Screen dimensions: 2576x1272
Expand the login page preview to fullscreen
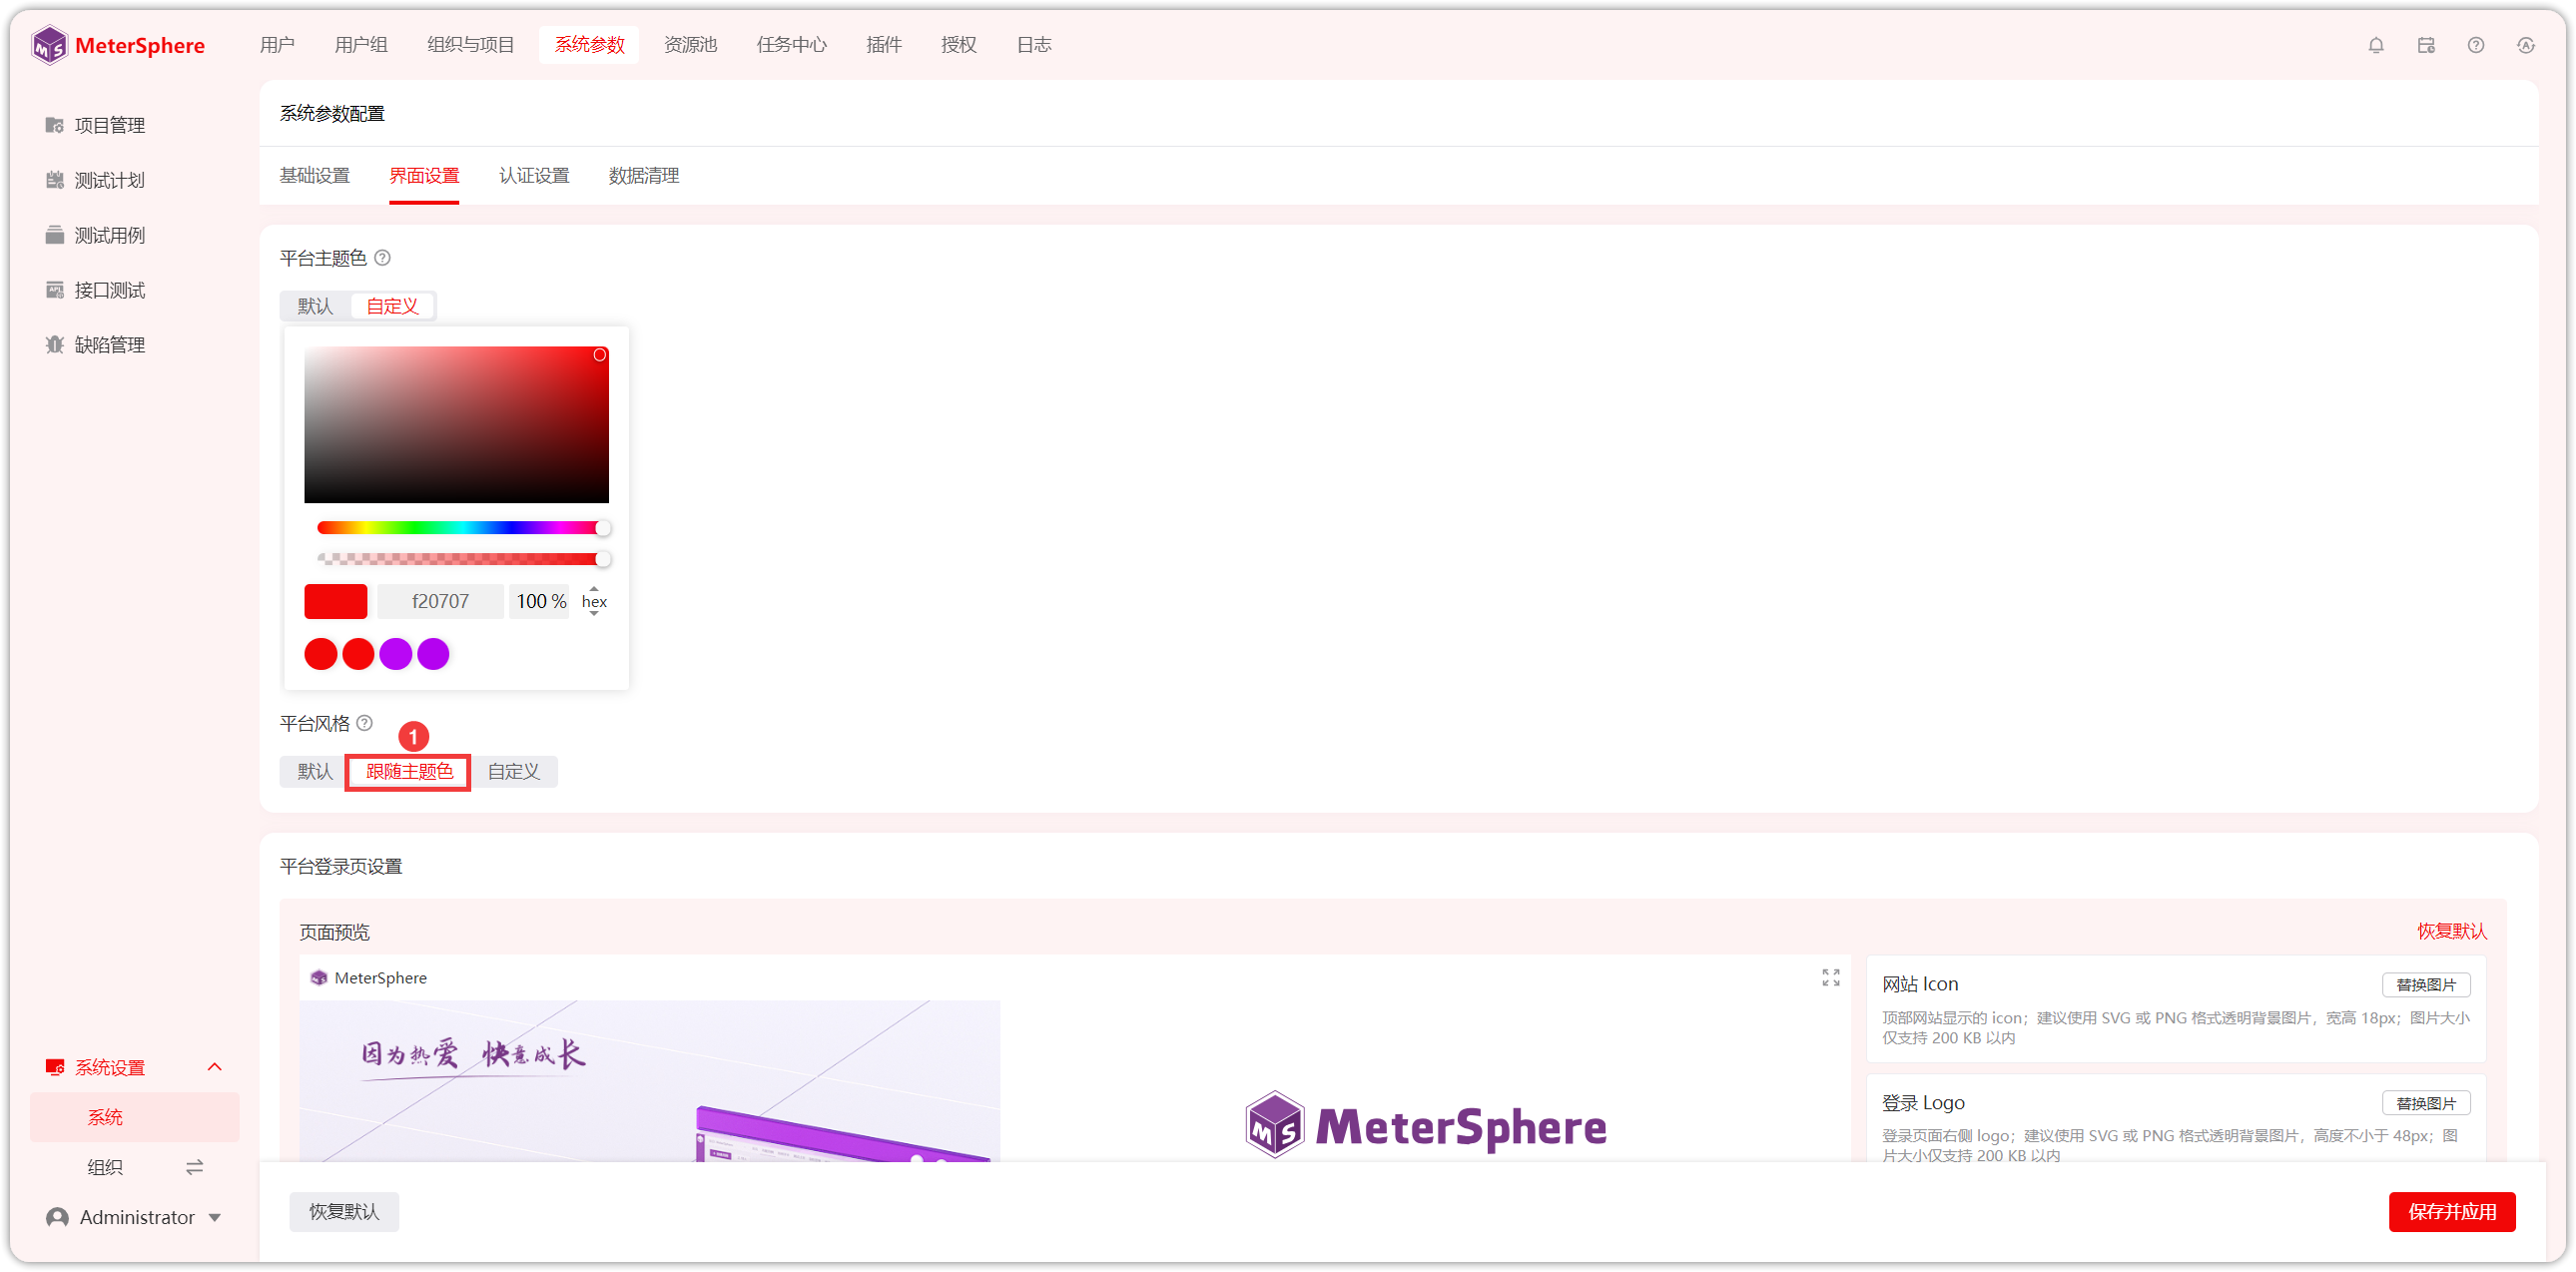point(1830,977)
